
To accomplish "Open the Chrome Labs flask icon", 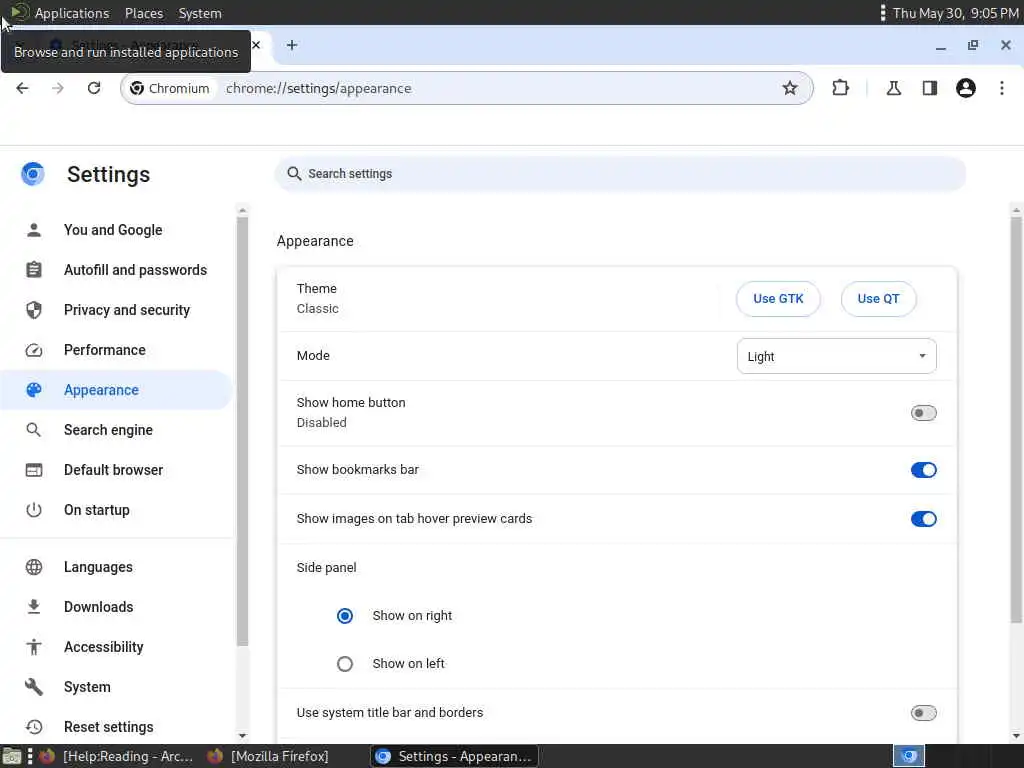I will coord(893,88).
